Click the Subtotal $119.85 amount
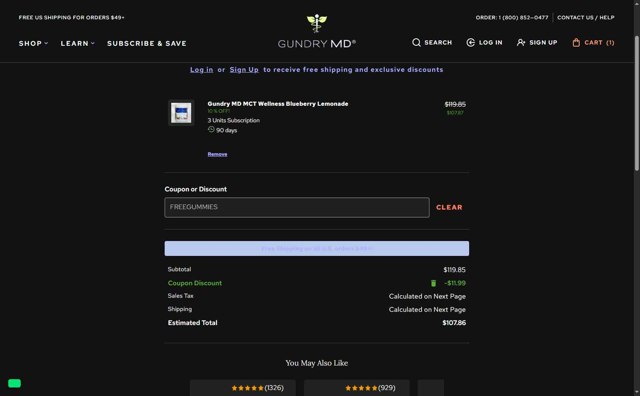Viewport: 640px width, 396px height. tap(454, 269)
